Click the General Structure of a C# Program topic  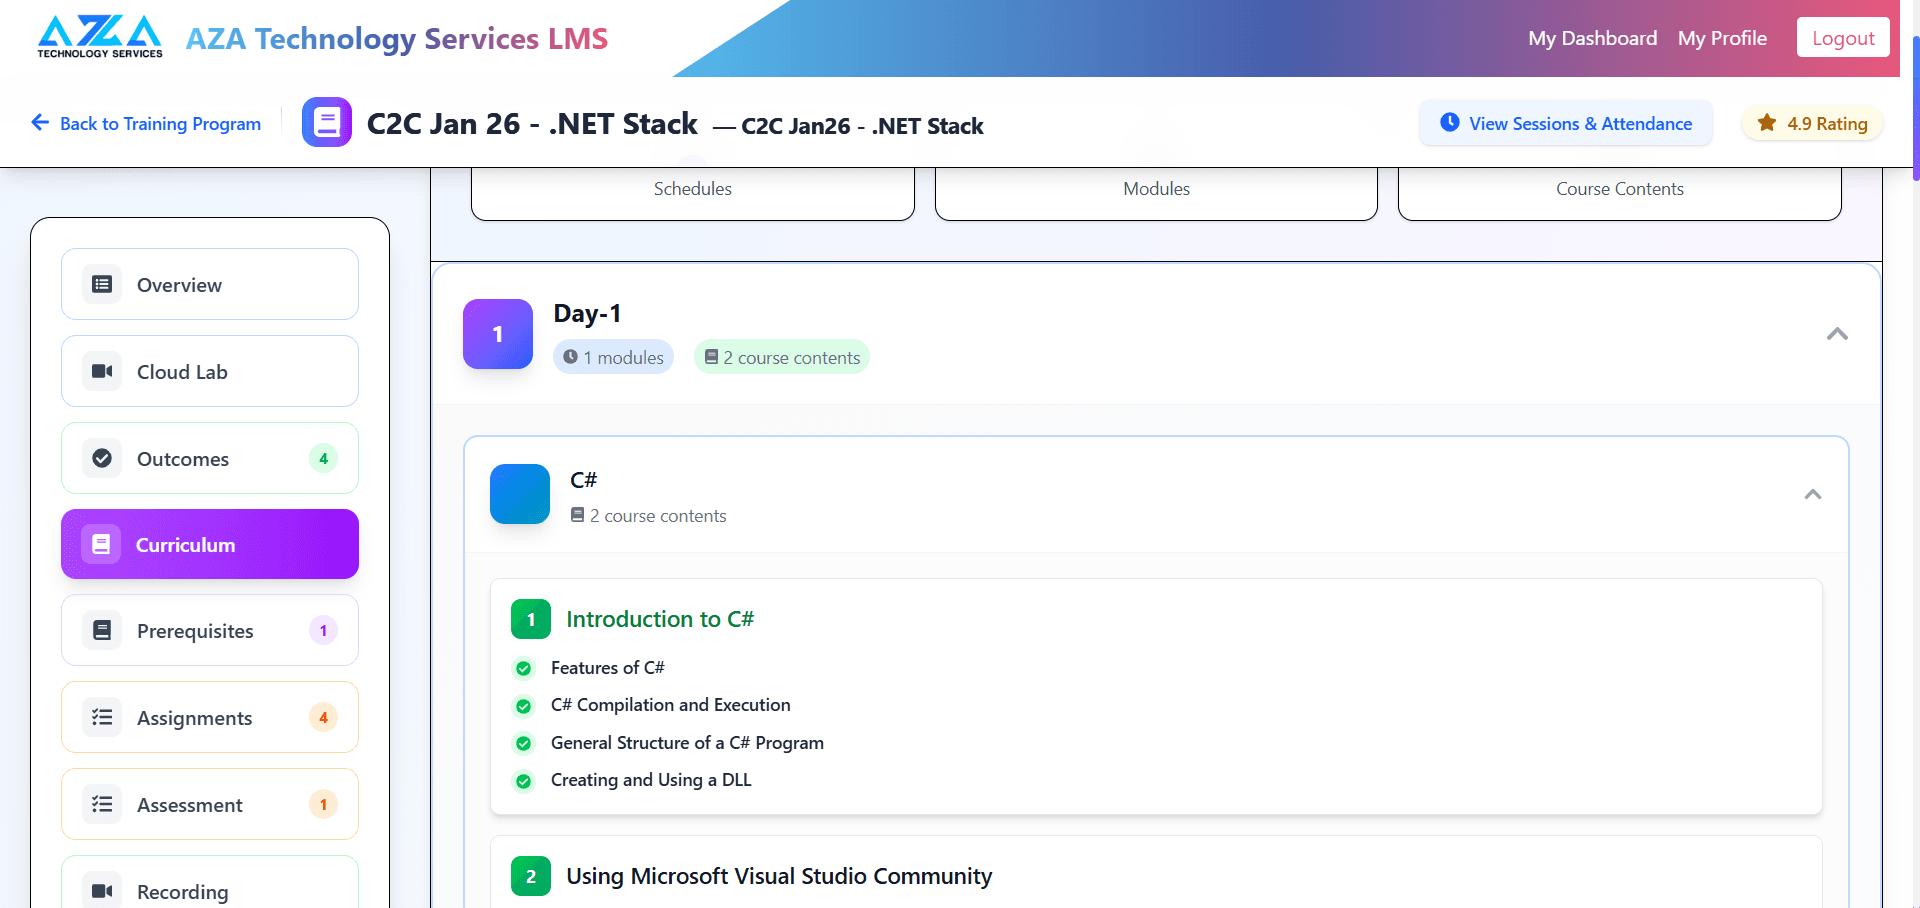pos(687,743)
